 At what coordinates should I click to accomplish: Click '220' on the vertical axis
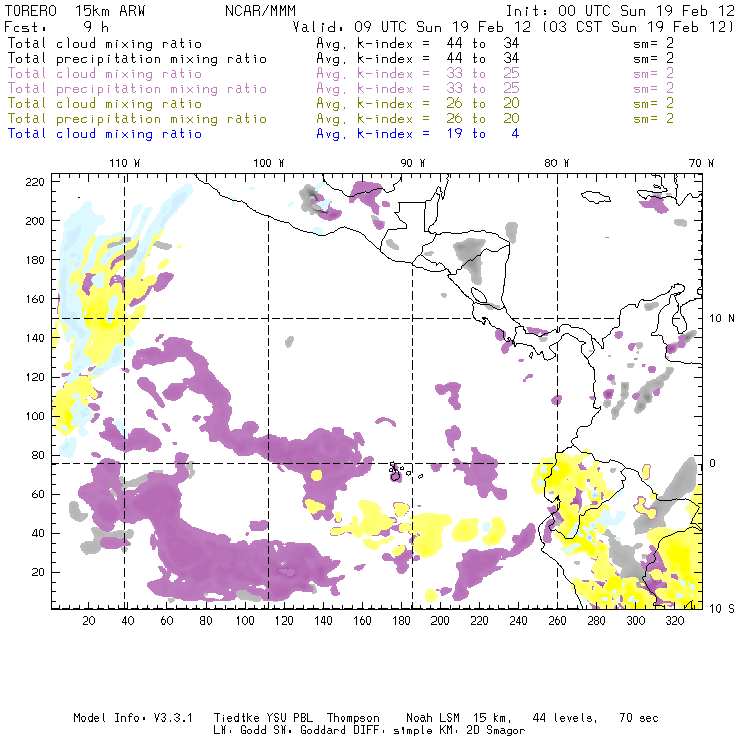click(x=35, y=182)
